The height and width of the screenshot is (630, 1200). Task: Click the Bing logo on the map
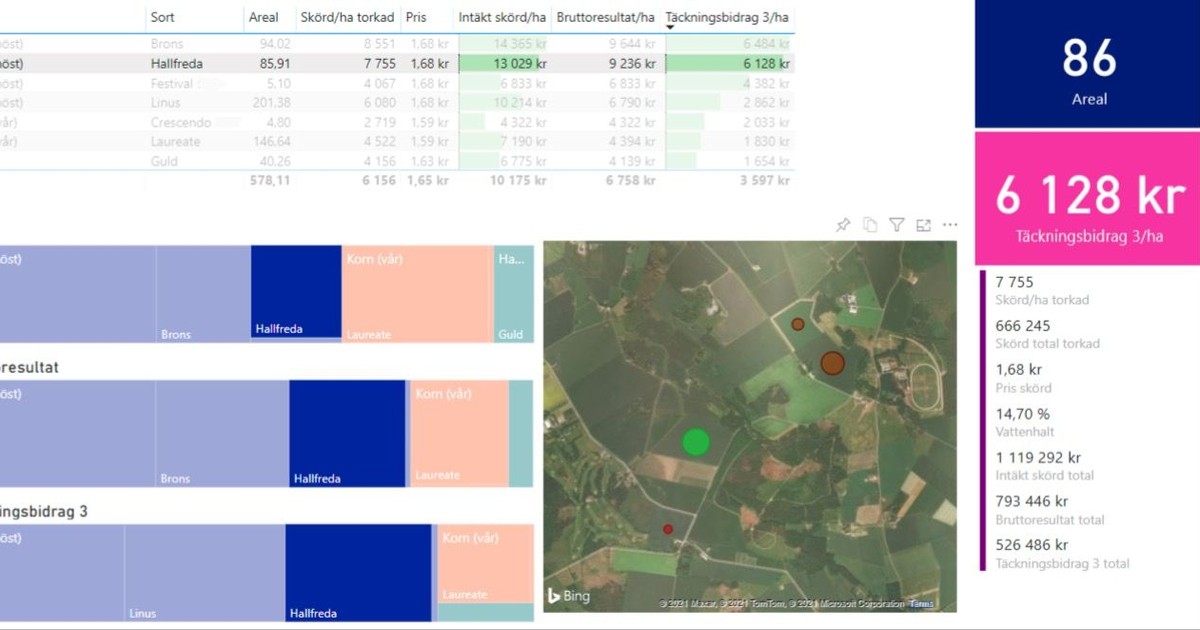pos(569,596)
